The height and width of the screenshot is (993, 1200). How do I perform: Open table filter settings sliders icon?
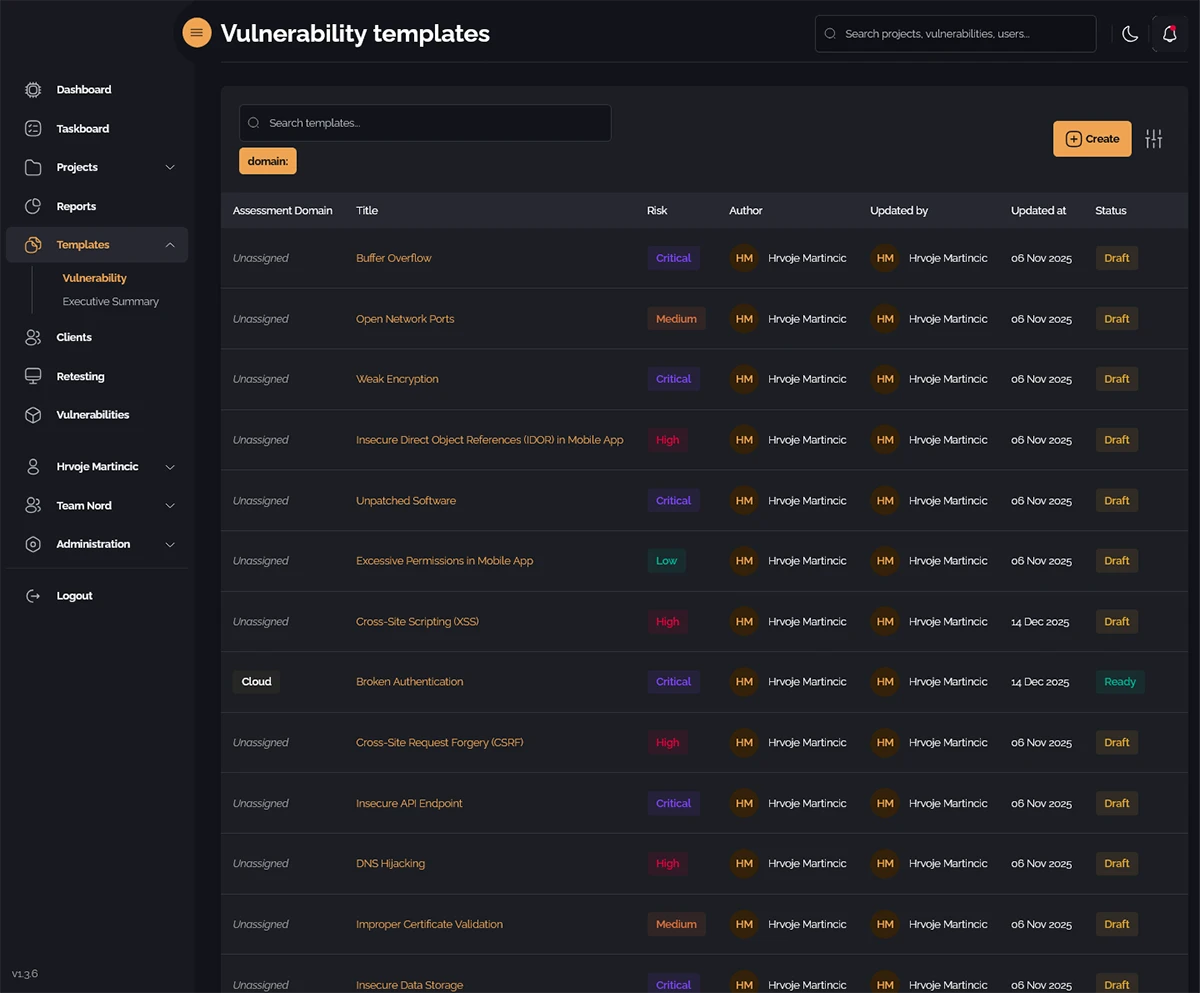1154,139
